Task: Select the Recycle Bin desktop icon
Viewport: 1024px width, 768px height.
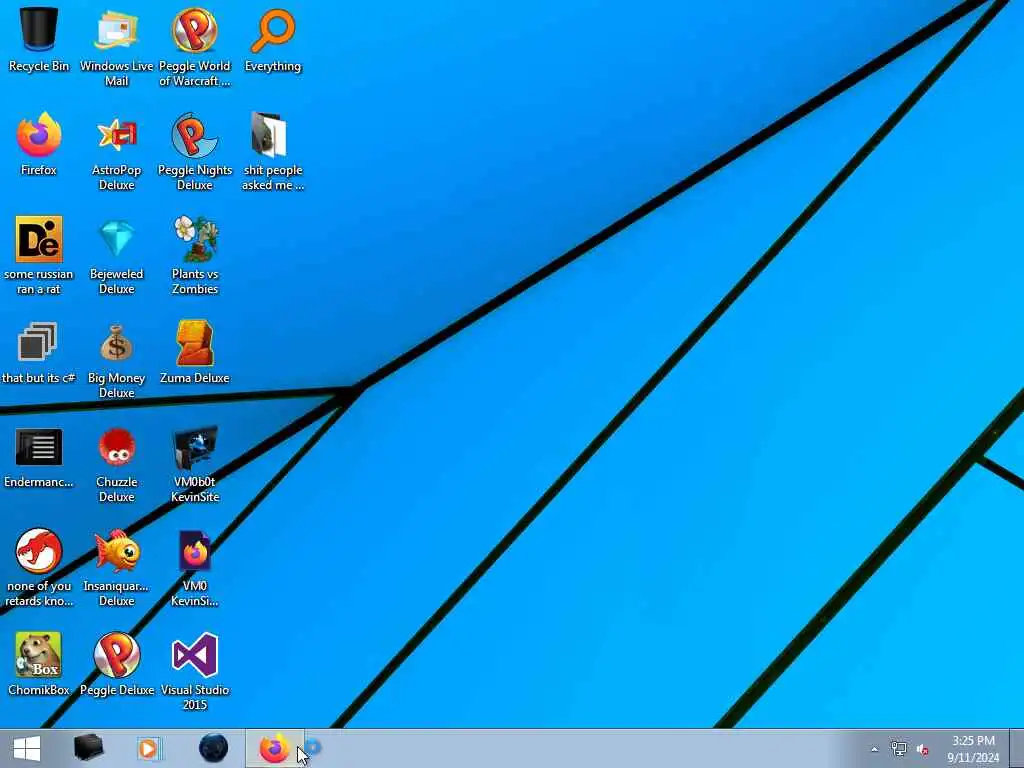Action: [x=39, y=39]
